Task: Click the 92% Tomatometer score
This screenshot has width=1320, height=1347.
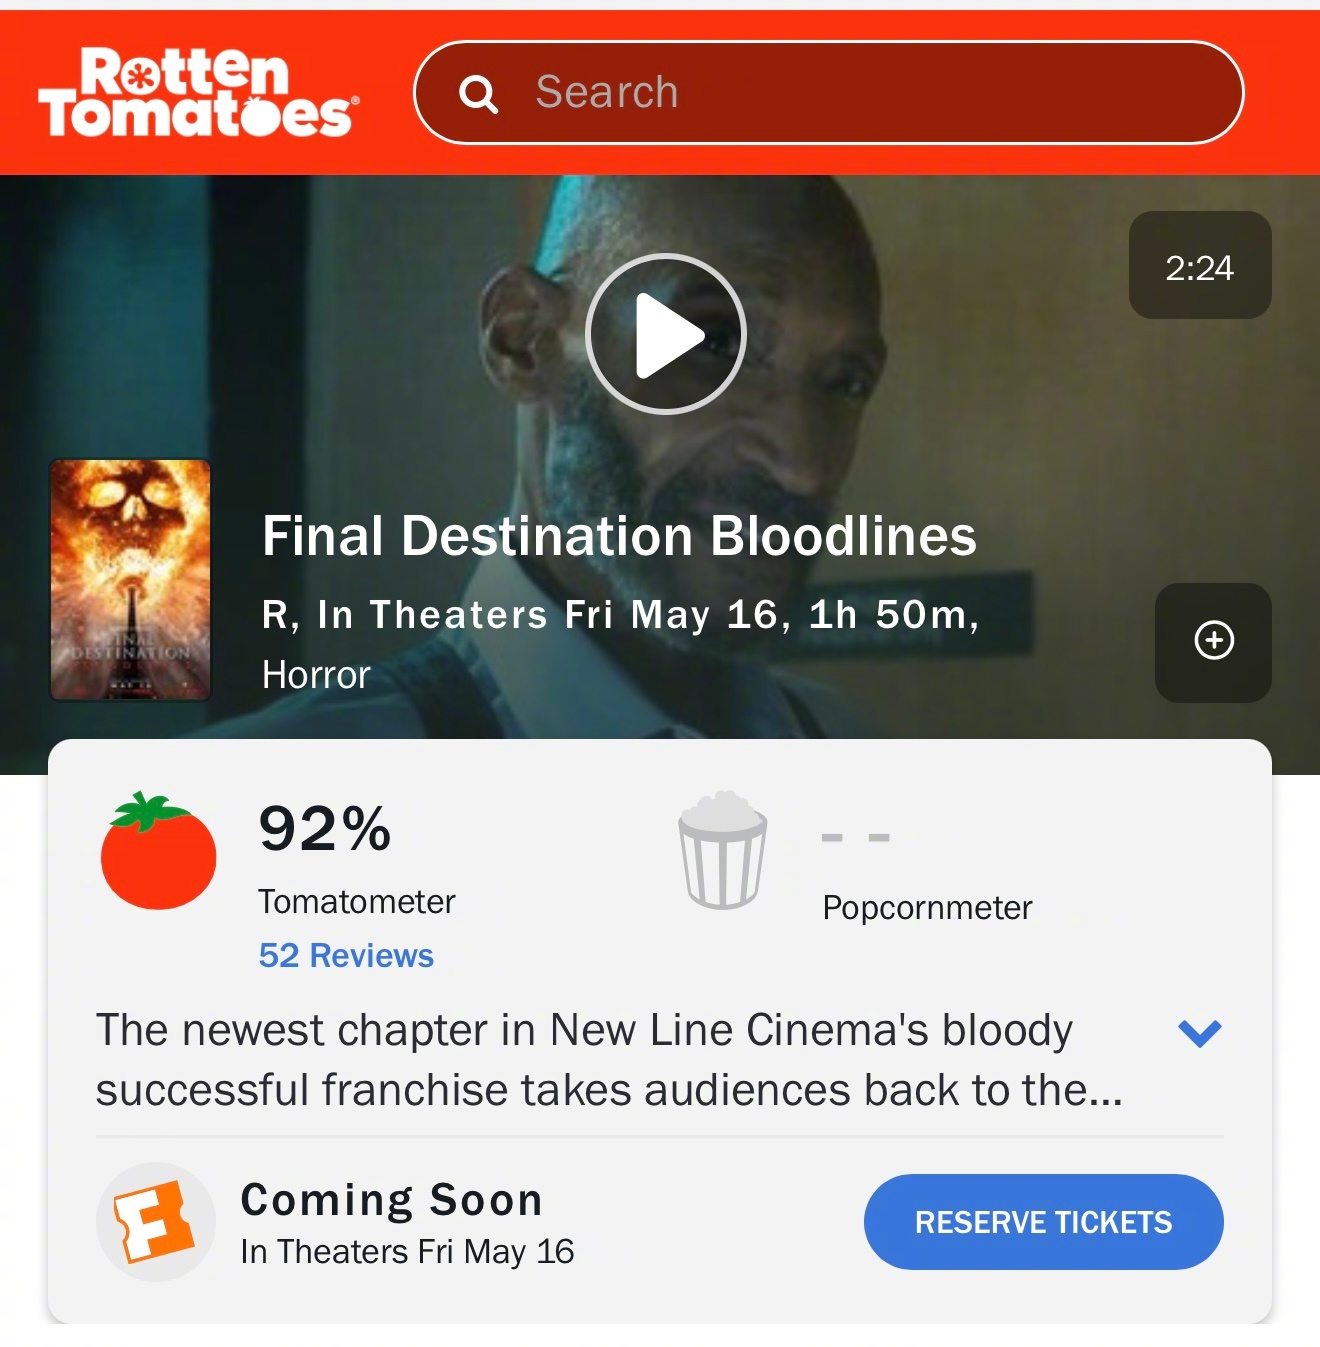Action: (x=324, y=829)
